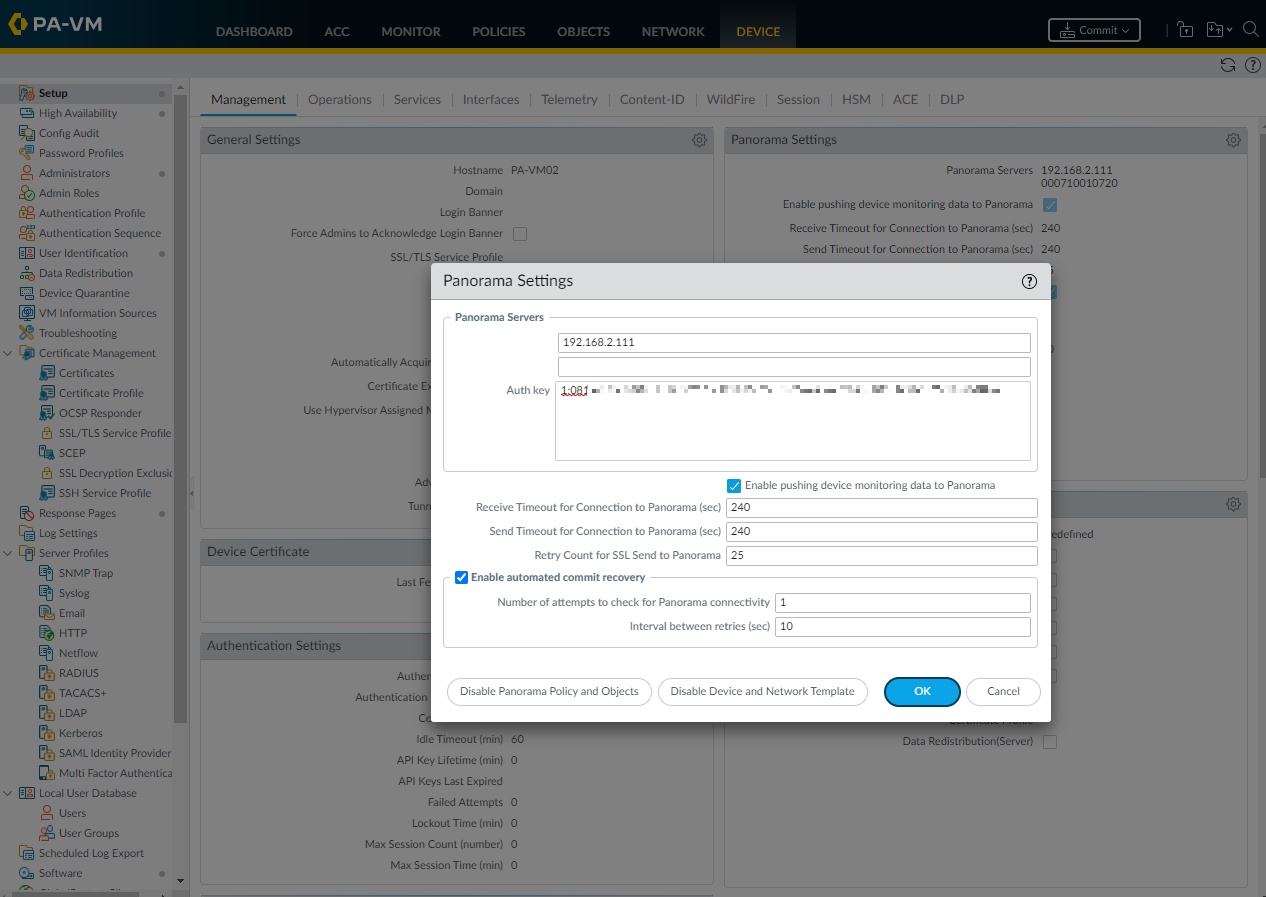Click the High Availability icon
This screenshot has width=1266, height=897.
point(27,113)
